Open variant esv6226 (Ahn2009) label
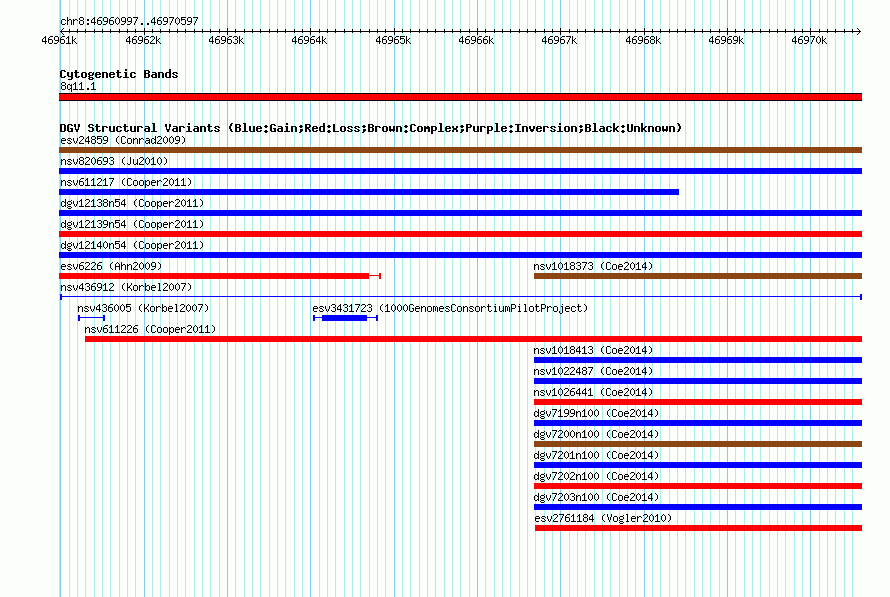Screen dimensions: 890x597 (x=111, y=266)
